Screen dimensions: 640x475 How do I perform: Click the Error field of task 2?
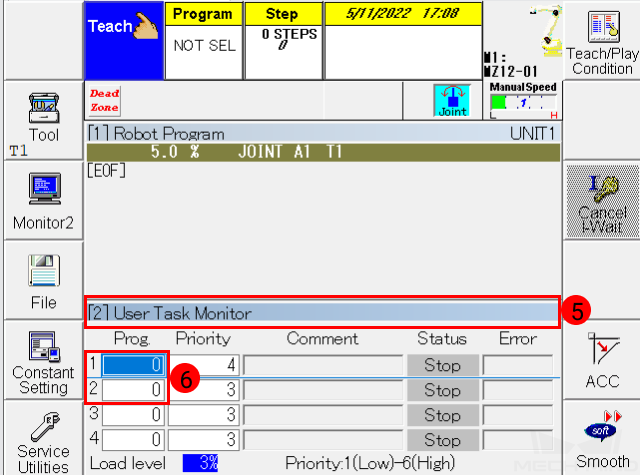[518, 390]
